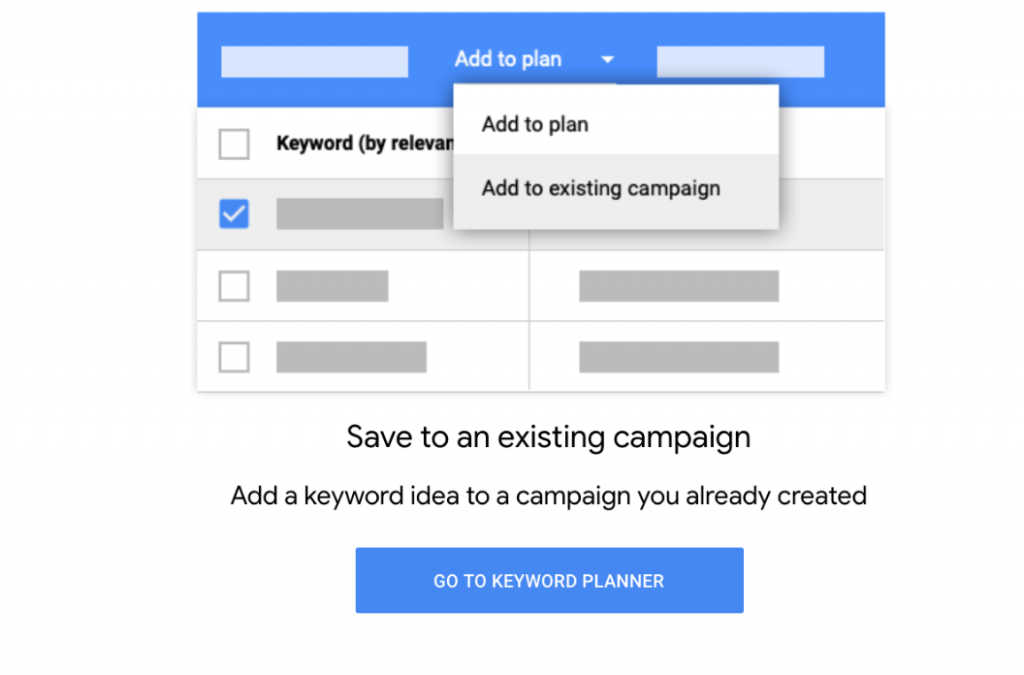This screenshot has height=675, width=1024.
Task: Click second row's right column placeholder
Action: (x=678, y=286)
